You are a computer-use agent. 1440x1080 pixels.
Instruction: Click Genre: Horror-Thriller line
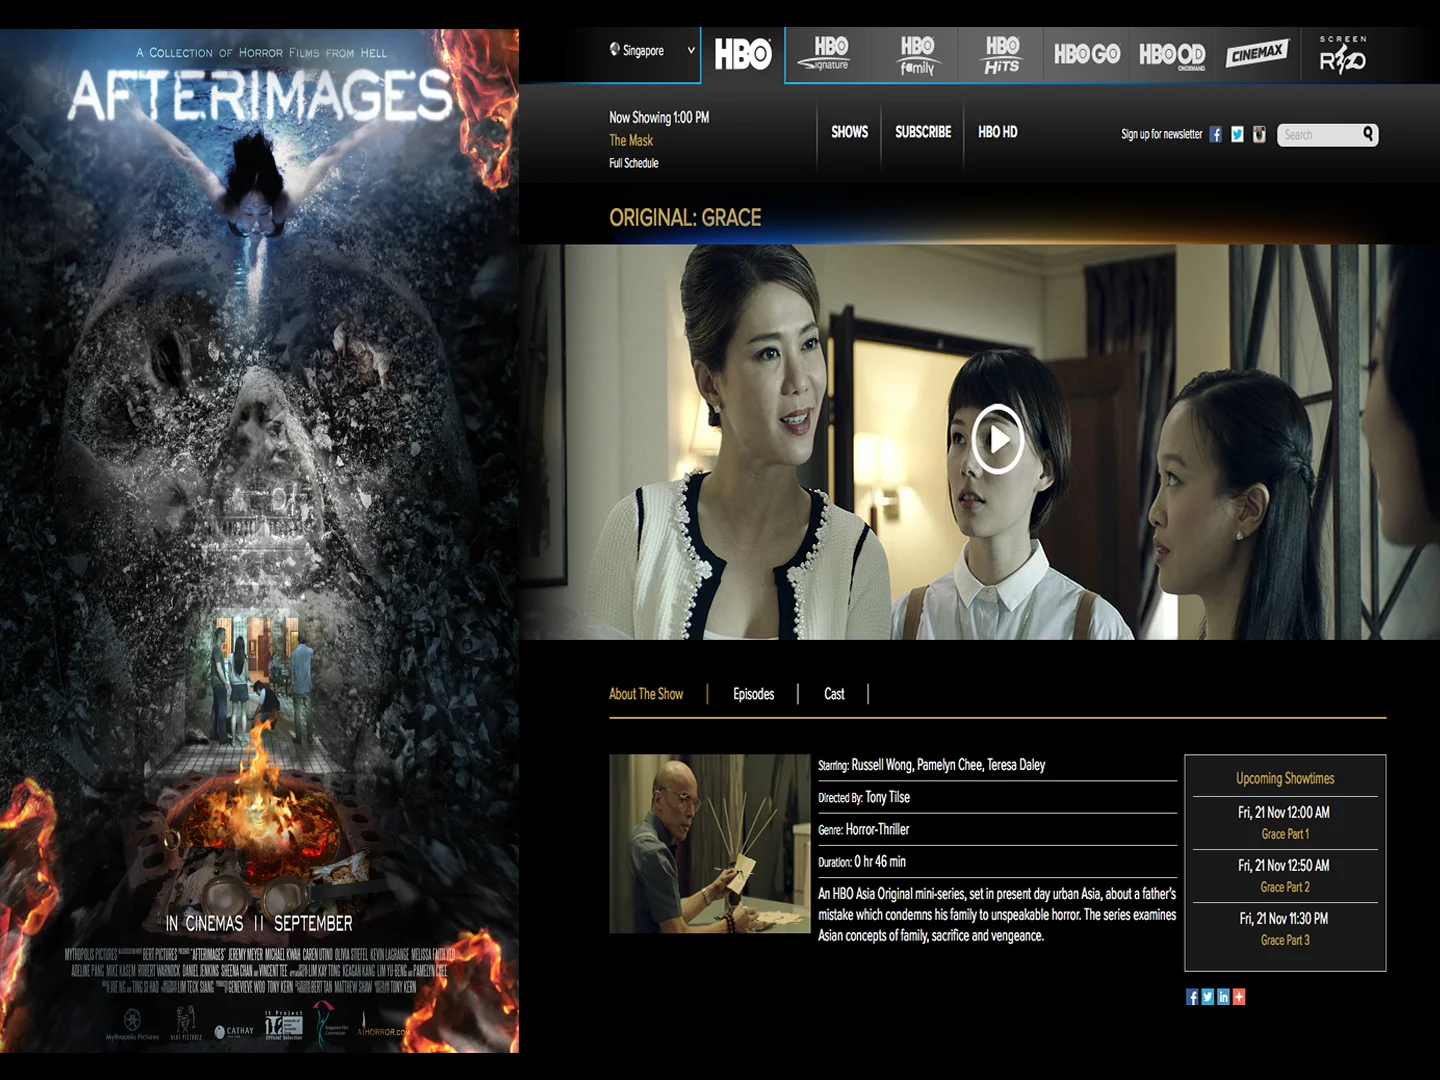click(x=864, y=830)
